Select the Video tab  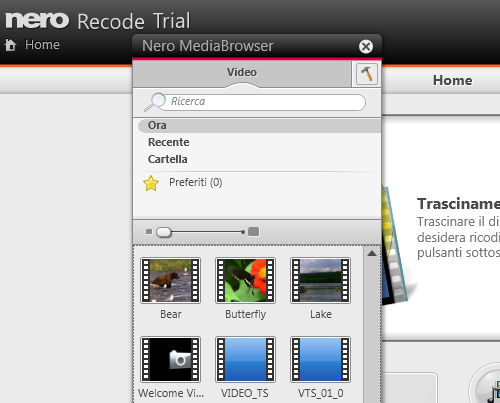point(242,72)
